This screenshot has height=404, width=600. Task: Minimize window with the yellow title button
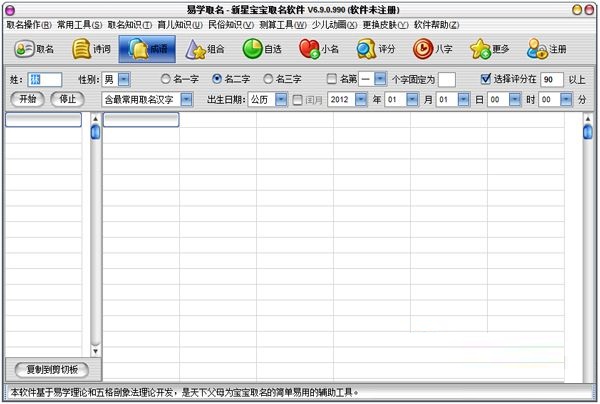click(577, 10)
